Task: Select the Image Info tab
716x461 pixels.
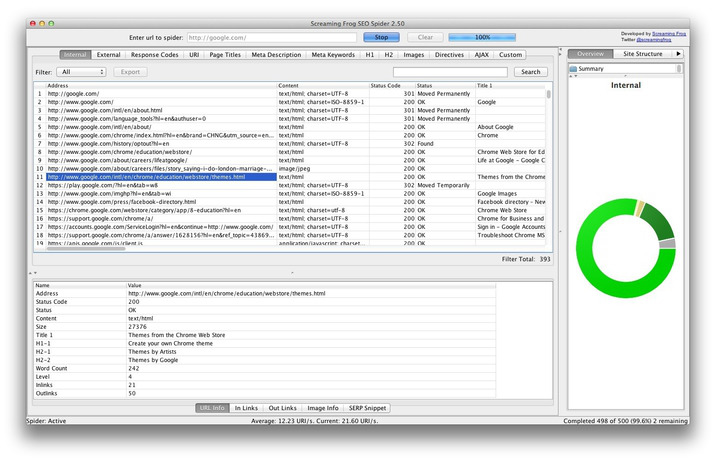Action: (322, 408)
